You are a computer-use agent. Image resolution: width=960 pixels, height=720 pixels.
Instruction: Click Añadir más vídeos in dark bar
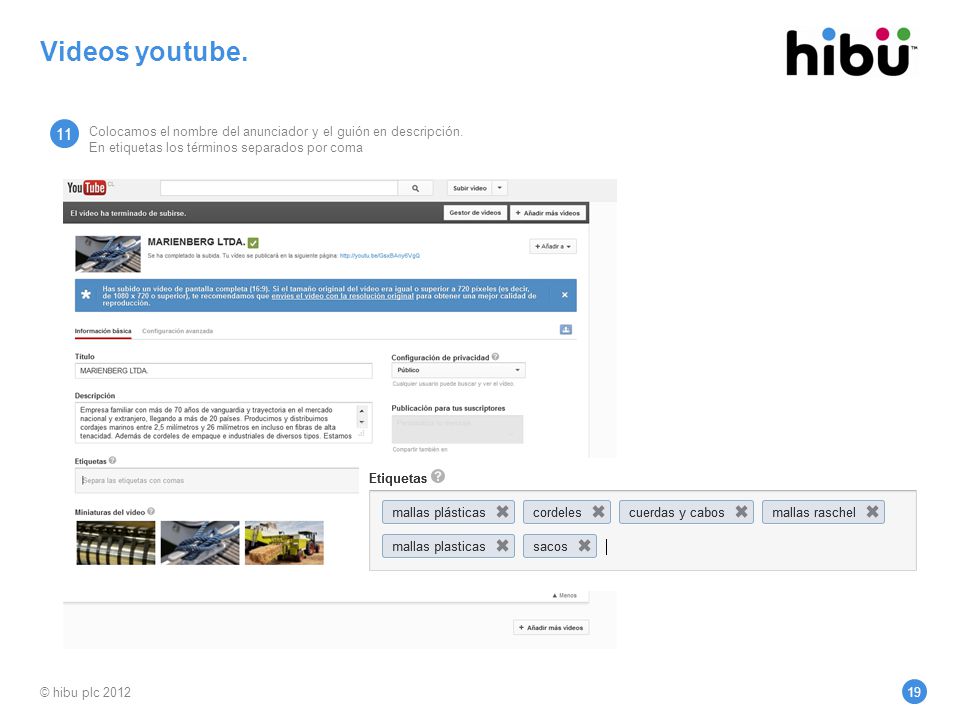[548, 212]
